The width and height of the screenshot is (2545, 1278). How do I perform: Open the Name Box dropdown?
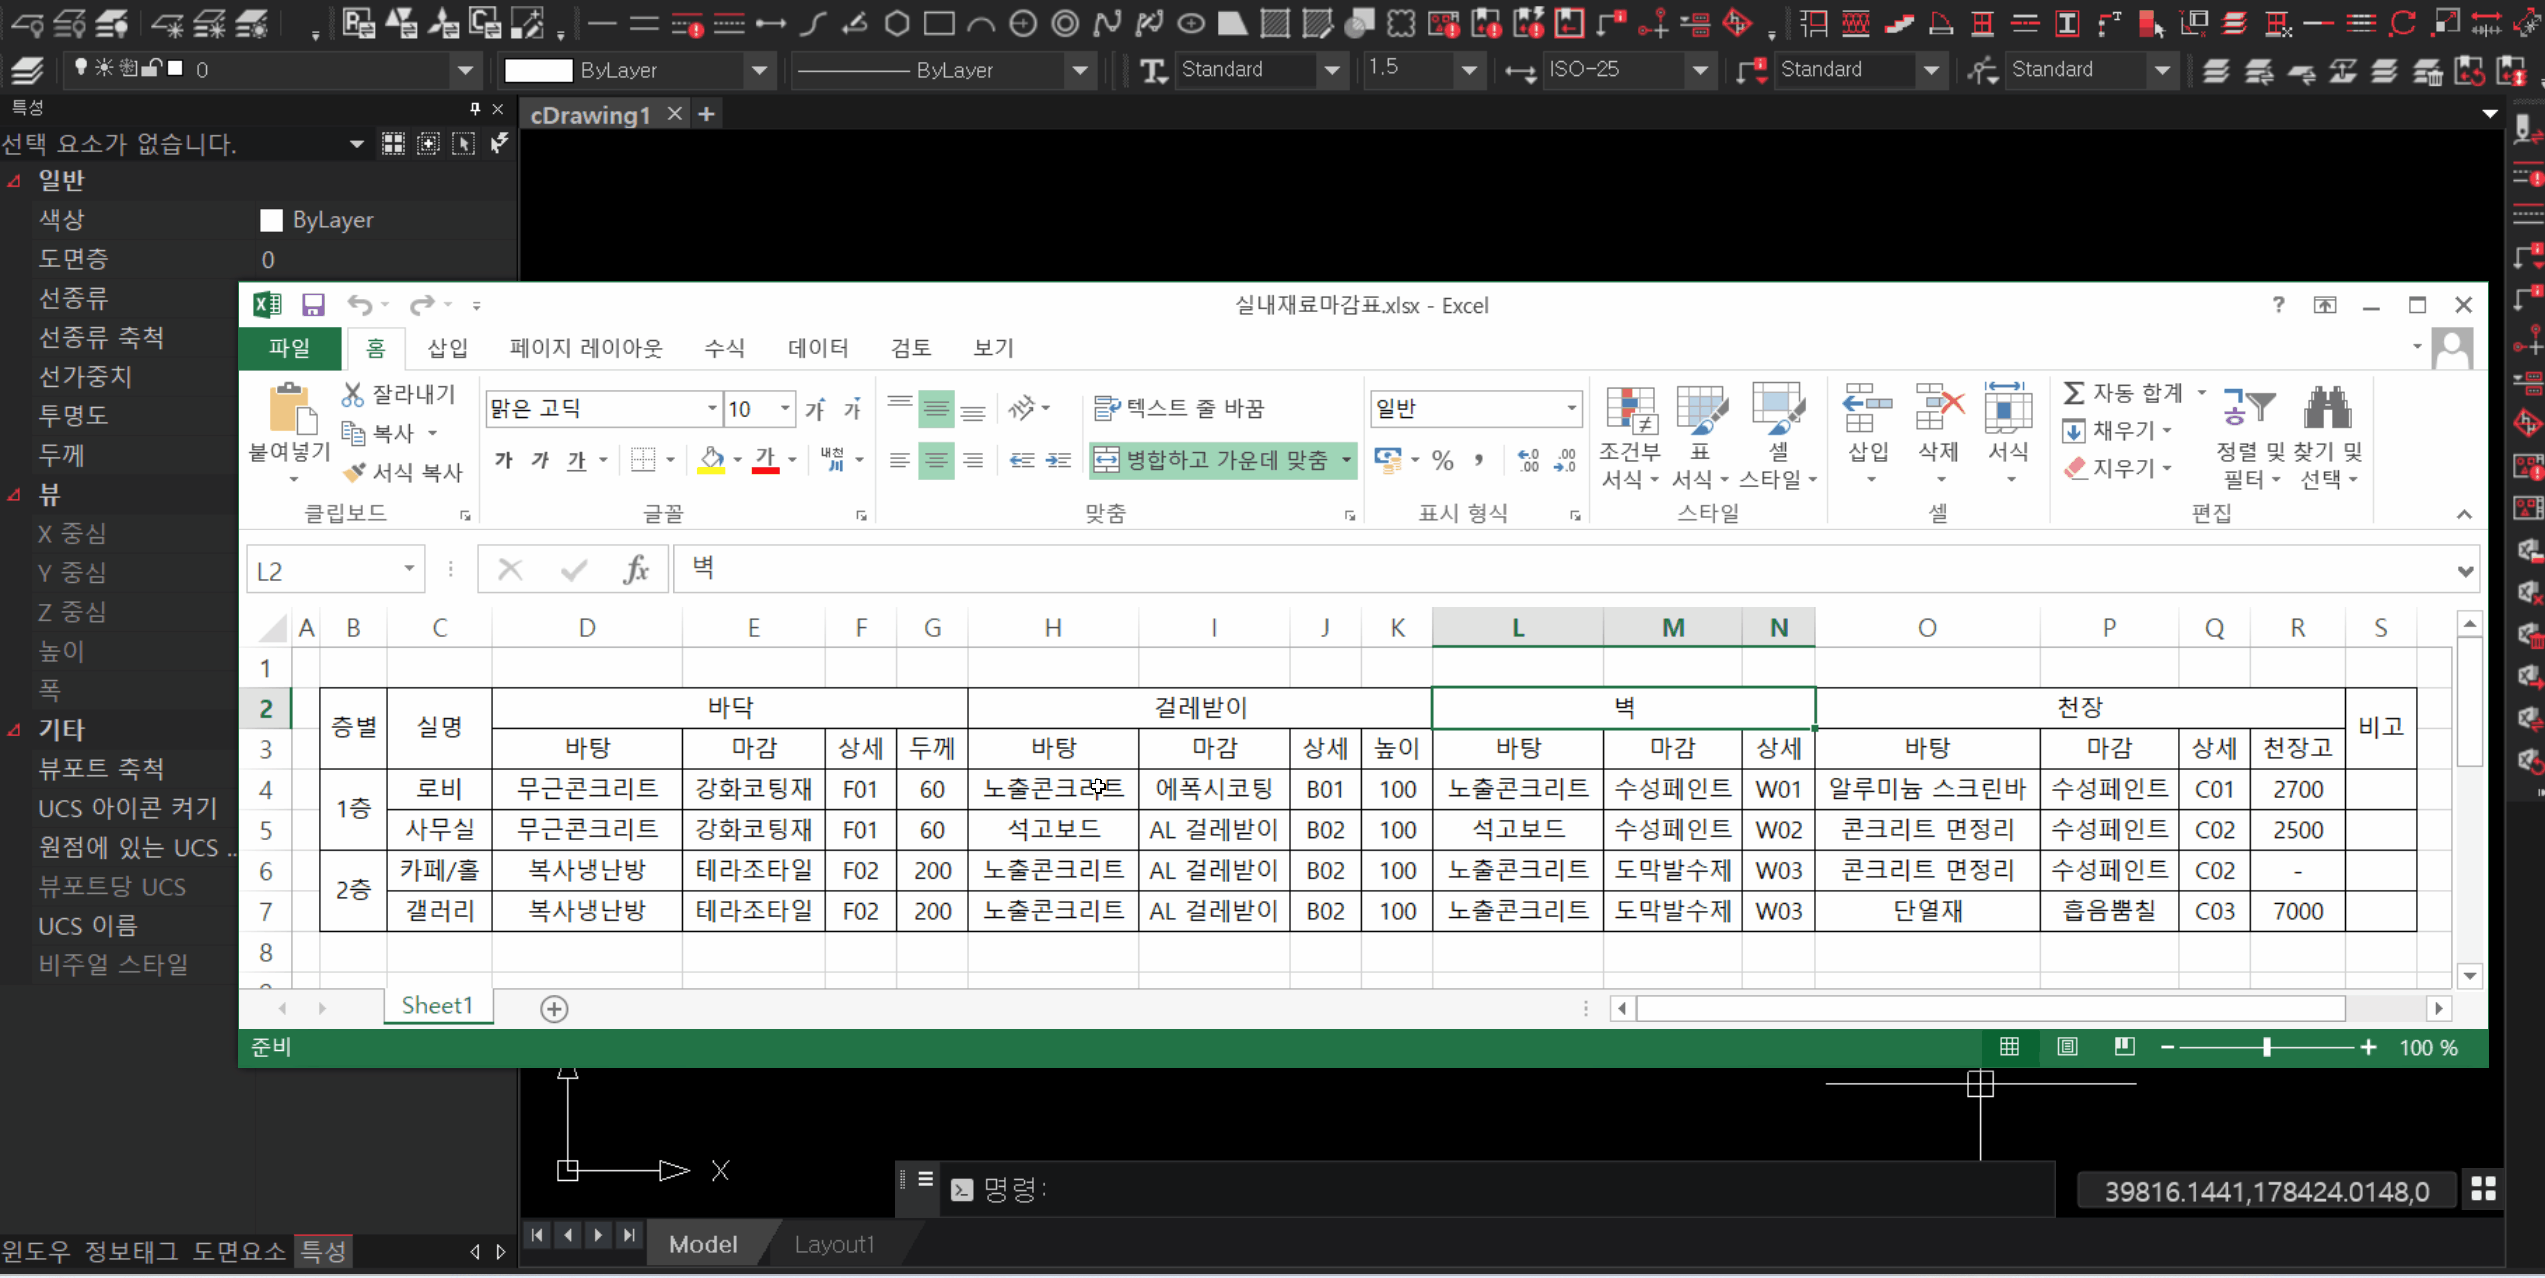click(x=409, y=569)
